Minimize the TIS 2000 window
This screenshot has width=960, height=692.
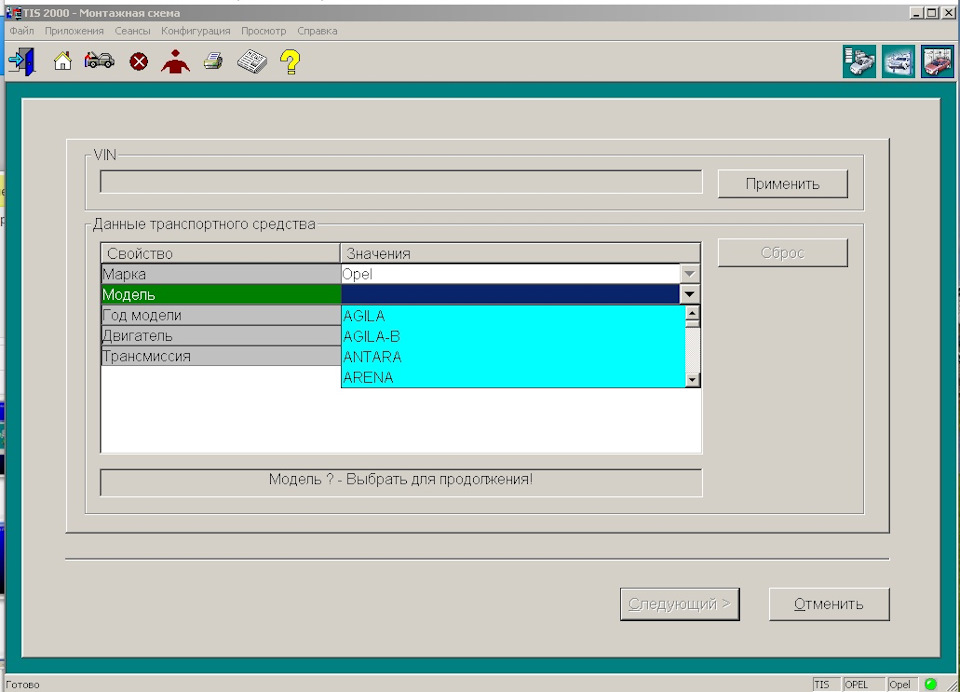(x=917, y=12)
